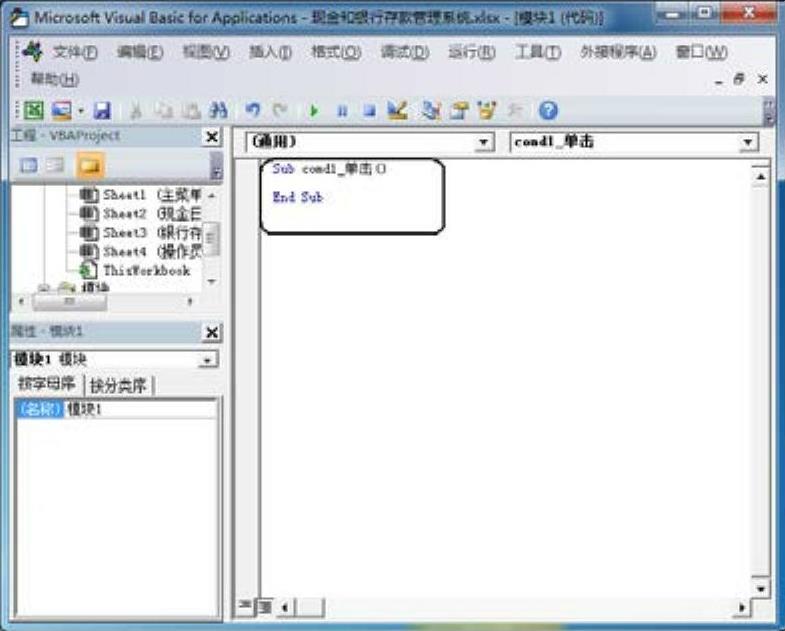
Task: Undo the last action with the Undo arrow
Action: click(x=253, y=110)
